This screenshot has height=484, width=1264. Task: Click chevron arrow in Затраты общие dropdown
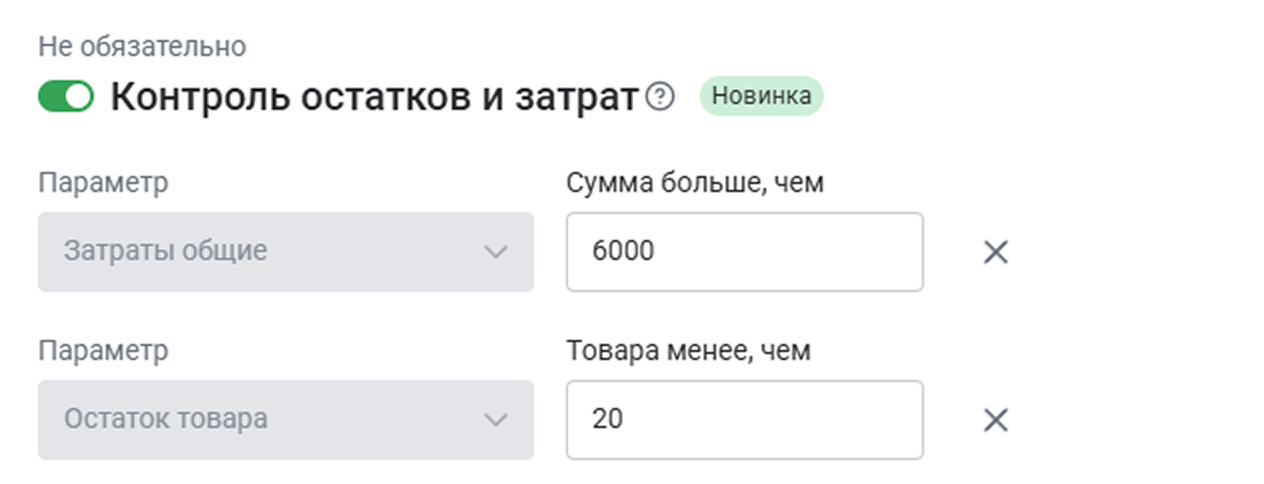[x=496, y=252]
